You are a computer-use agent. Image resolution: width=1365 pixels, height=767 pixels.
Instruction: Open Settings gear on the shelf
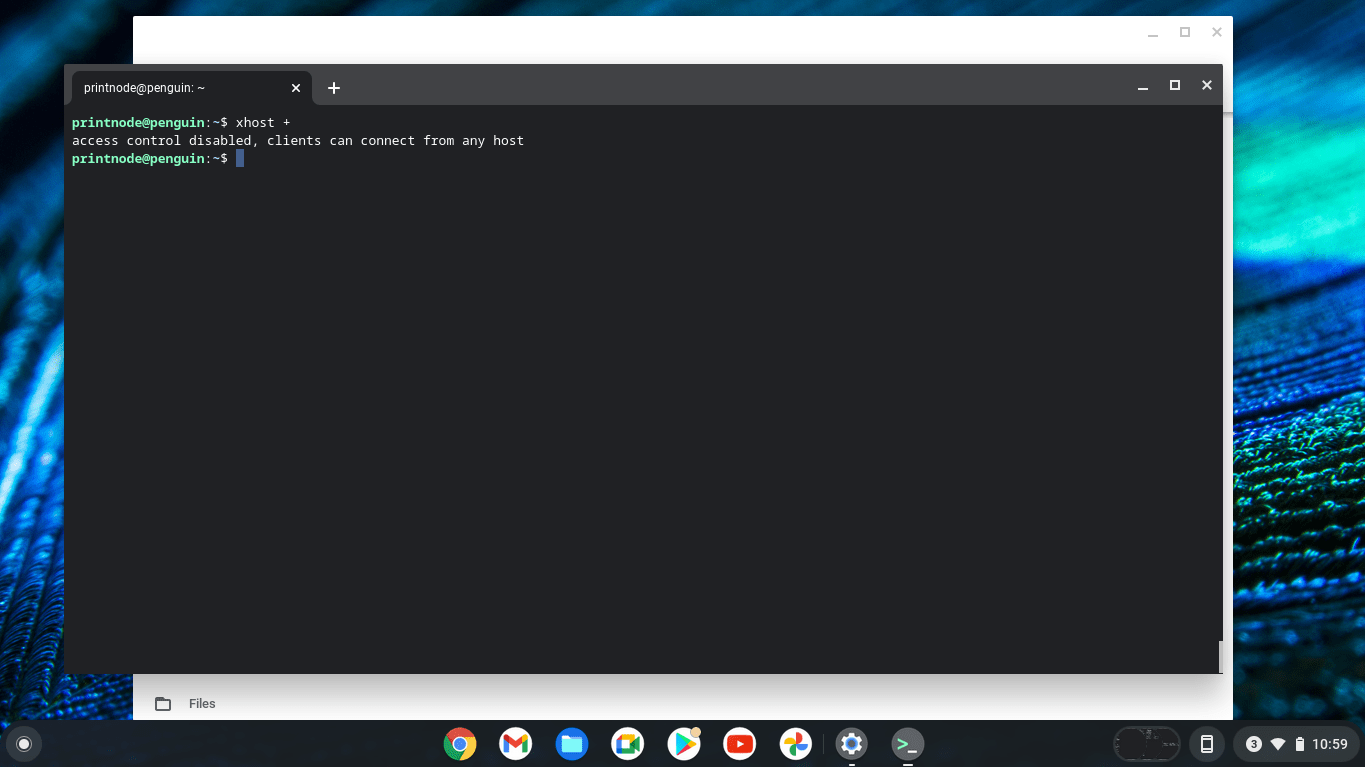coord(852,743)
